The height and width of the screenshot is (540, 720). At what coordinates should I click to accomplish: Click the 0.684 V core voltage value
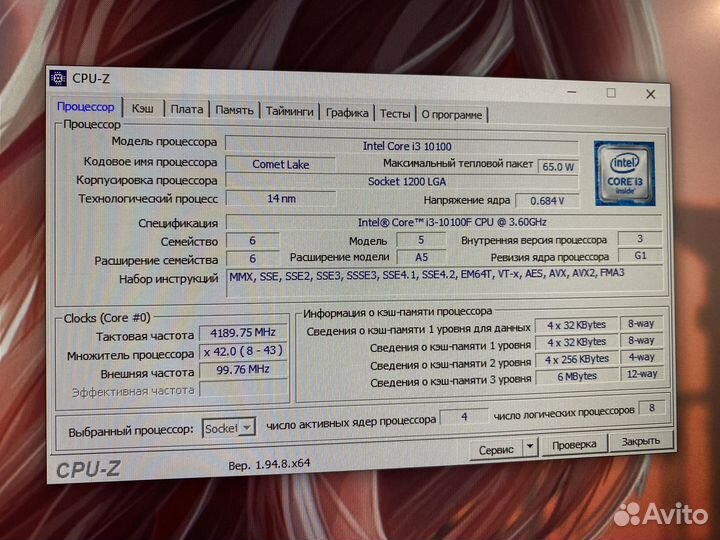click(547, 201)
